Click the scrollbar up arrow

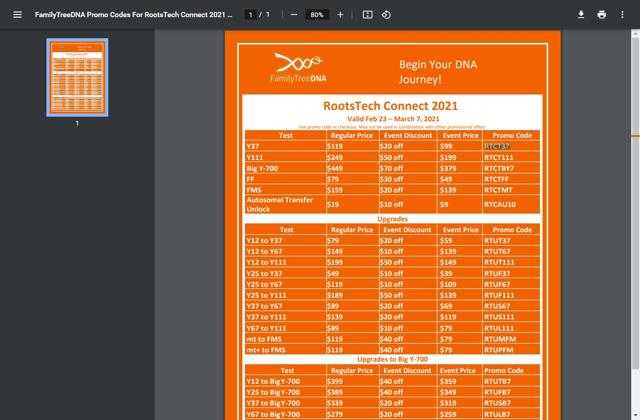pyautogui.click(x=635, y=34)
